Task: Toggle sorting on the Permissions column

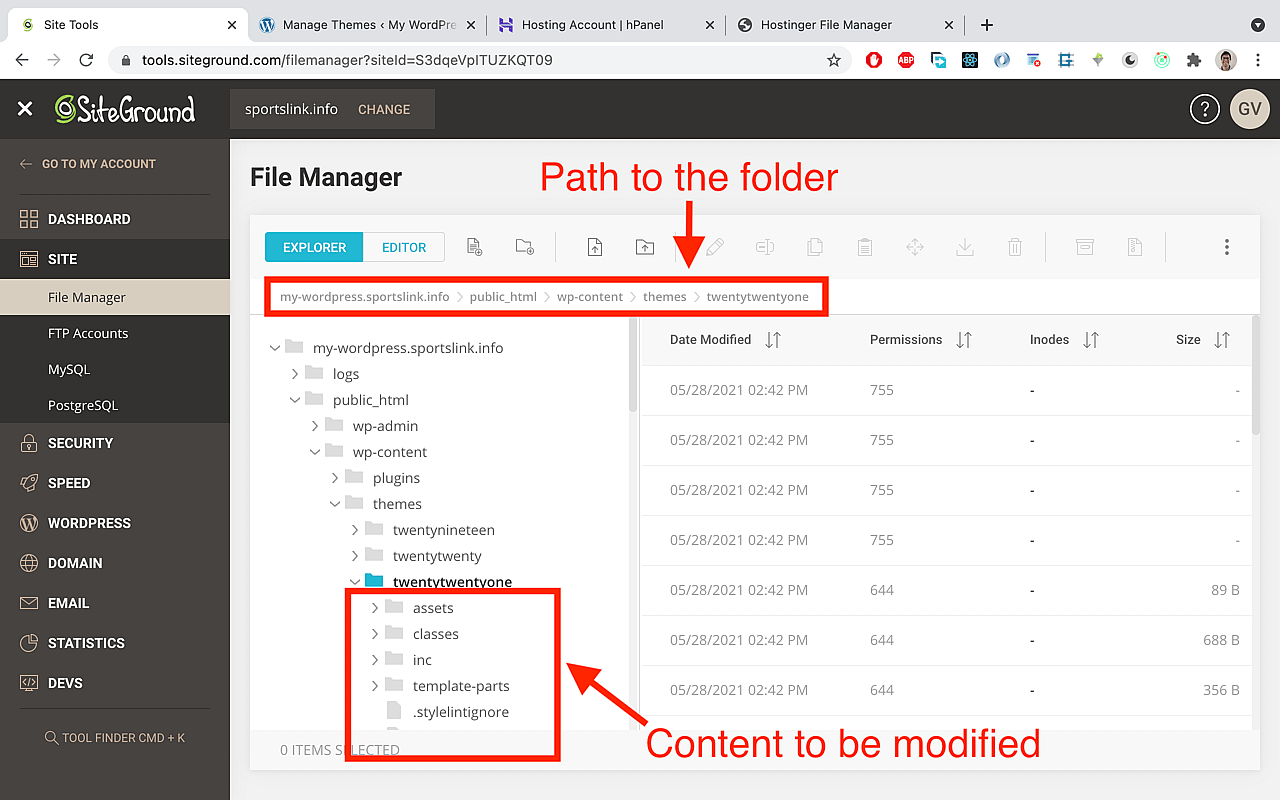Action: [x=963, y=340]
